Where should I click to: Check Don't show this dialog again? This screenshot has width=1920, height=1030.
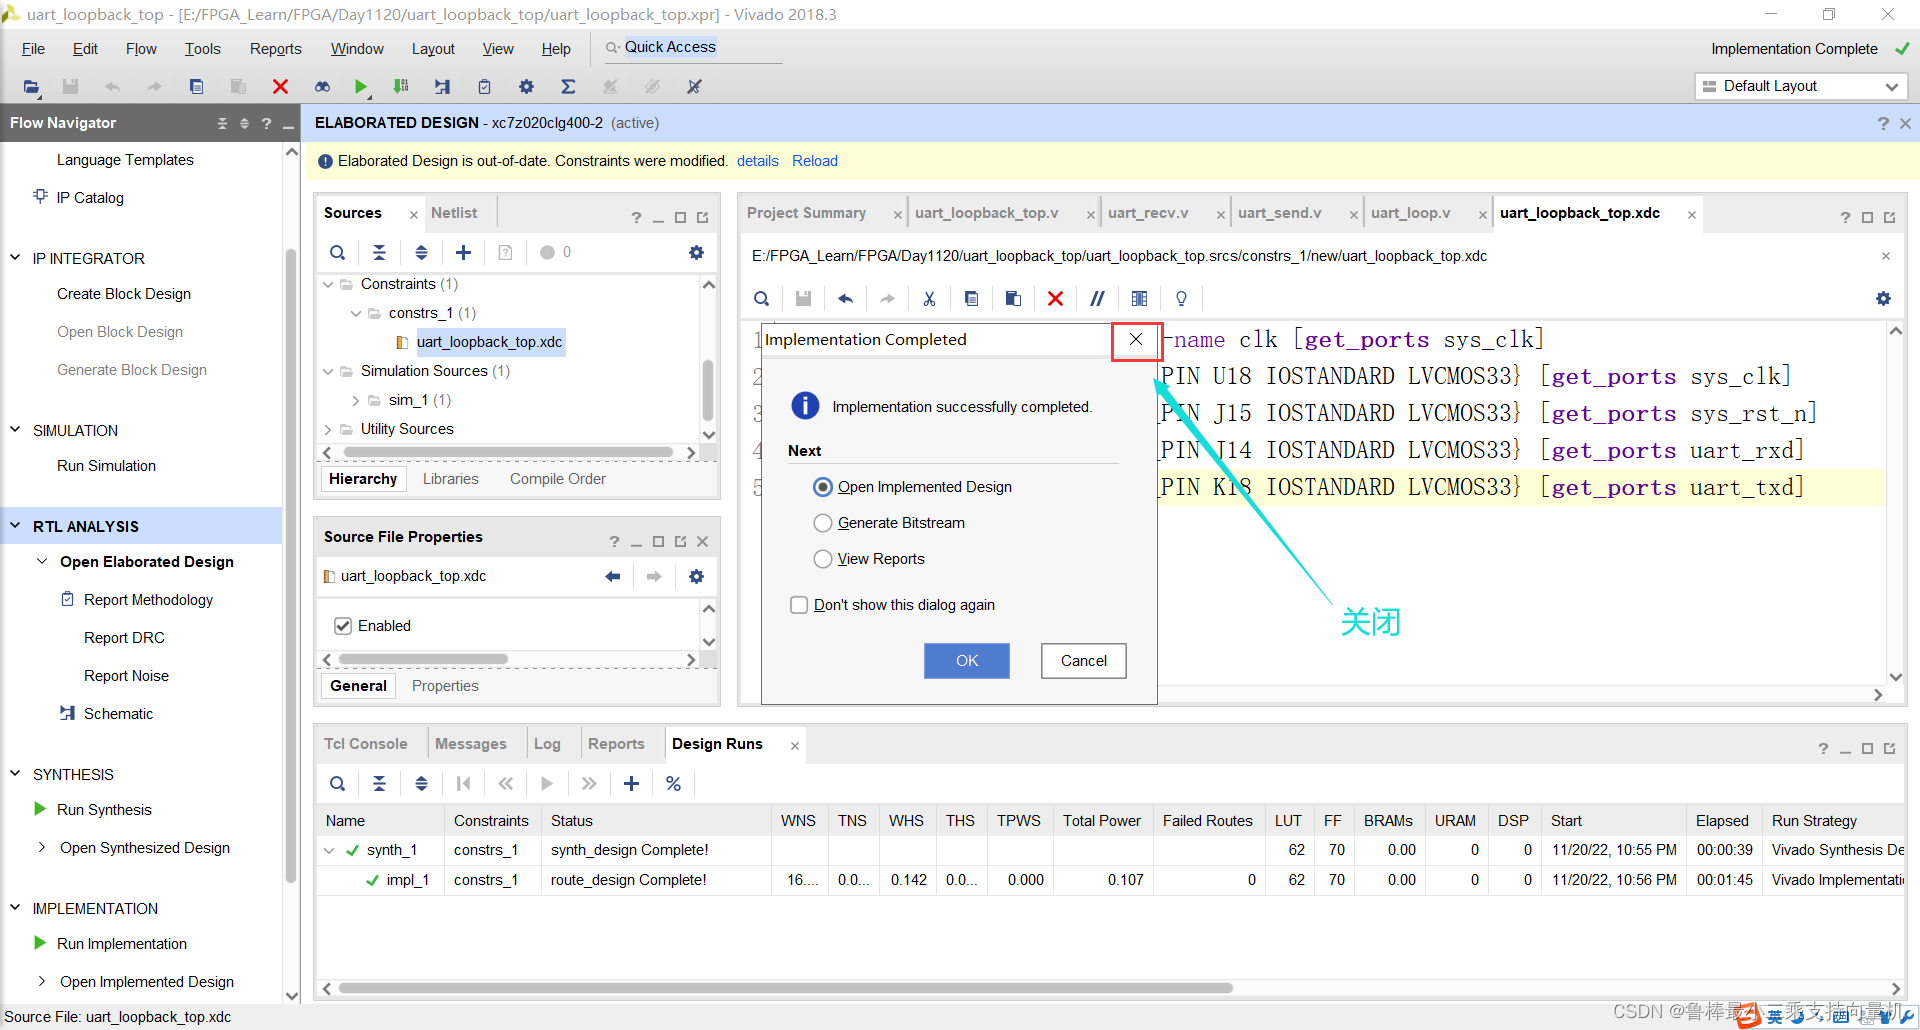pyautogui.click(x=799, y=605)
